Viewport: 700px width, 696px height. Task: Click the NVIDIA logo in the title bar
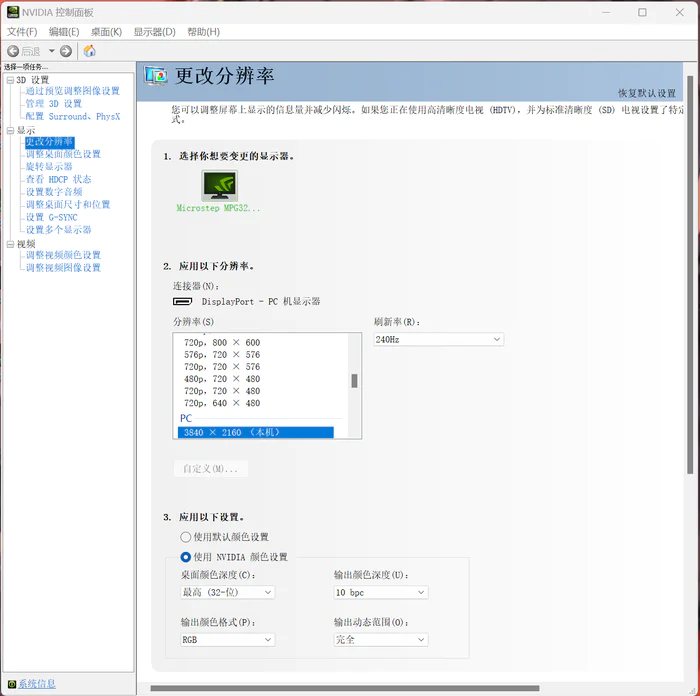click(x=13, y=12)
